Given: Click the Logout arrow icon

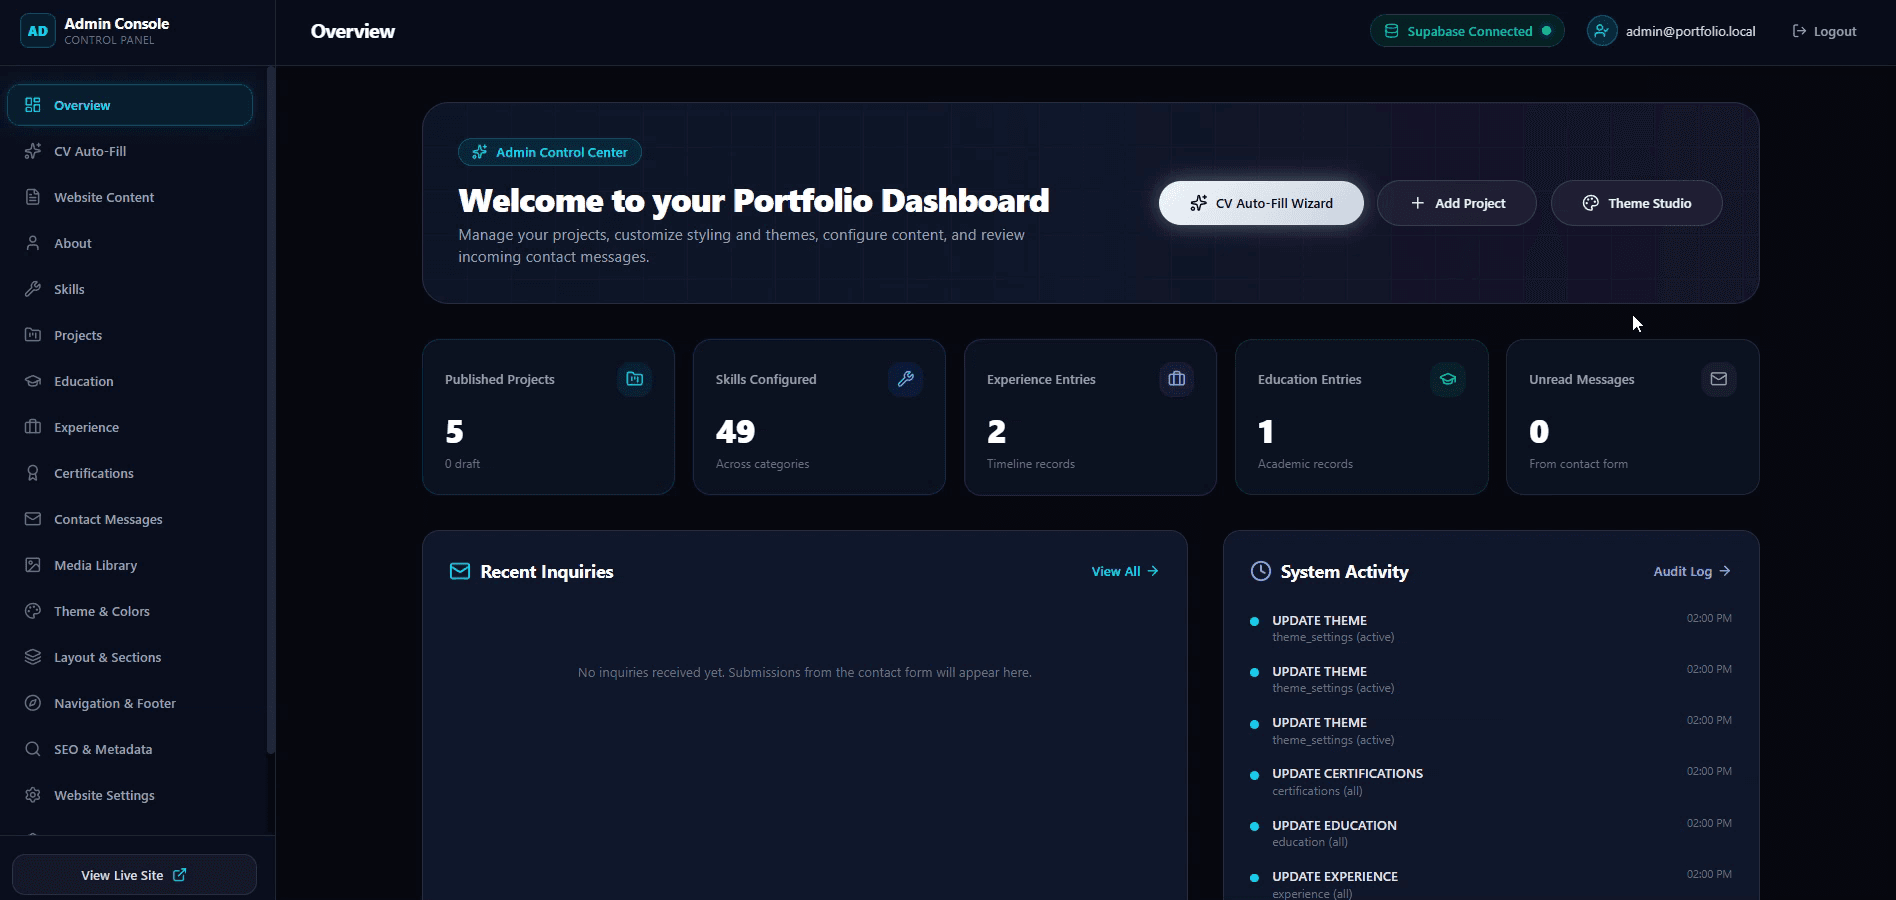Looking at the screenshot, I should (x=1799, y=31).
